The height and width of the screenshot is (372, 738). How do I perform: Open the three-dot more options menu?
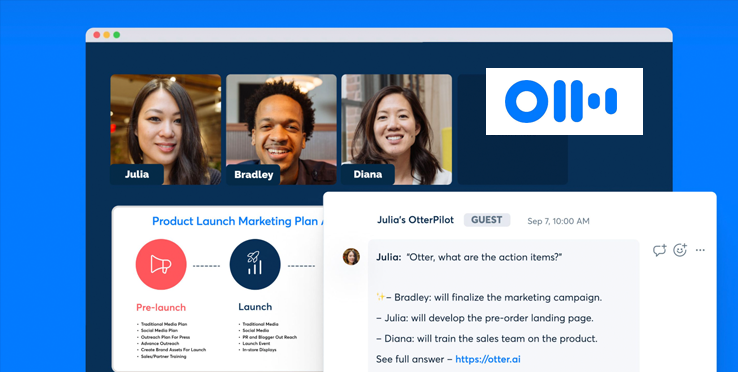click(x=700, y=250)
